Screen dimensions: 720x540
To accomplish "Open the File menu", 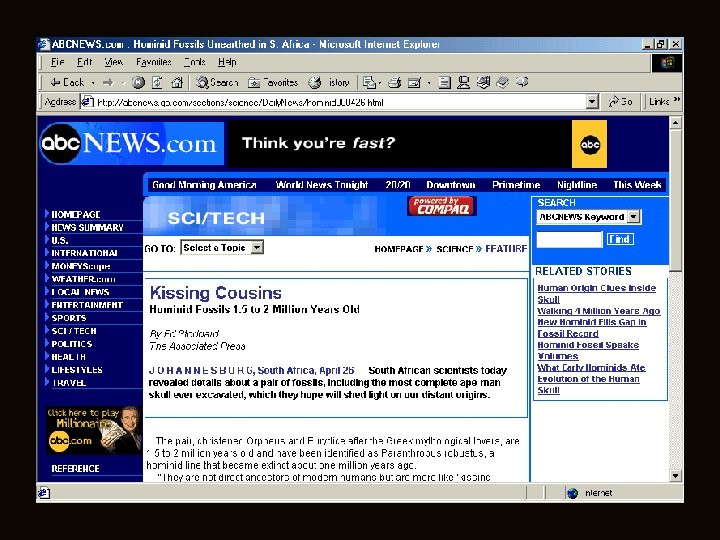I will click(x=57, y=62).
